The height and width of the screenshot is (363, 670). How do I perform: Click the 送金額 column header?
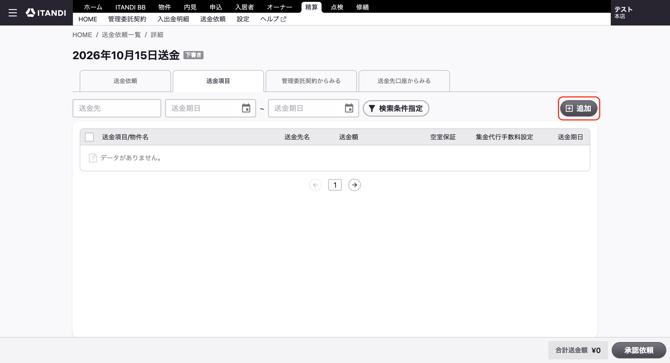click(x=349, y=137)
